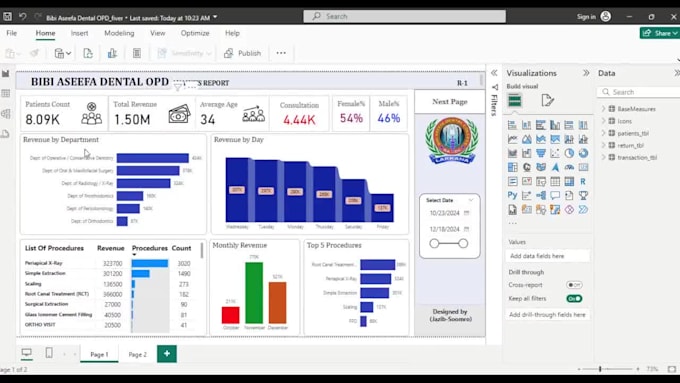Viewport: 680px width, 383px height.
Task: Select the Treemap visual icon
Action: click(513, 167)
